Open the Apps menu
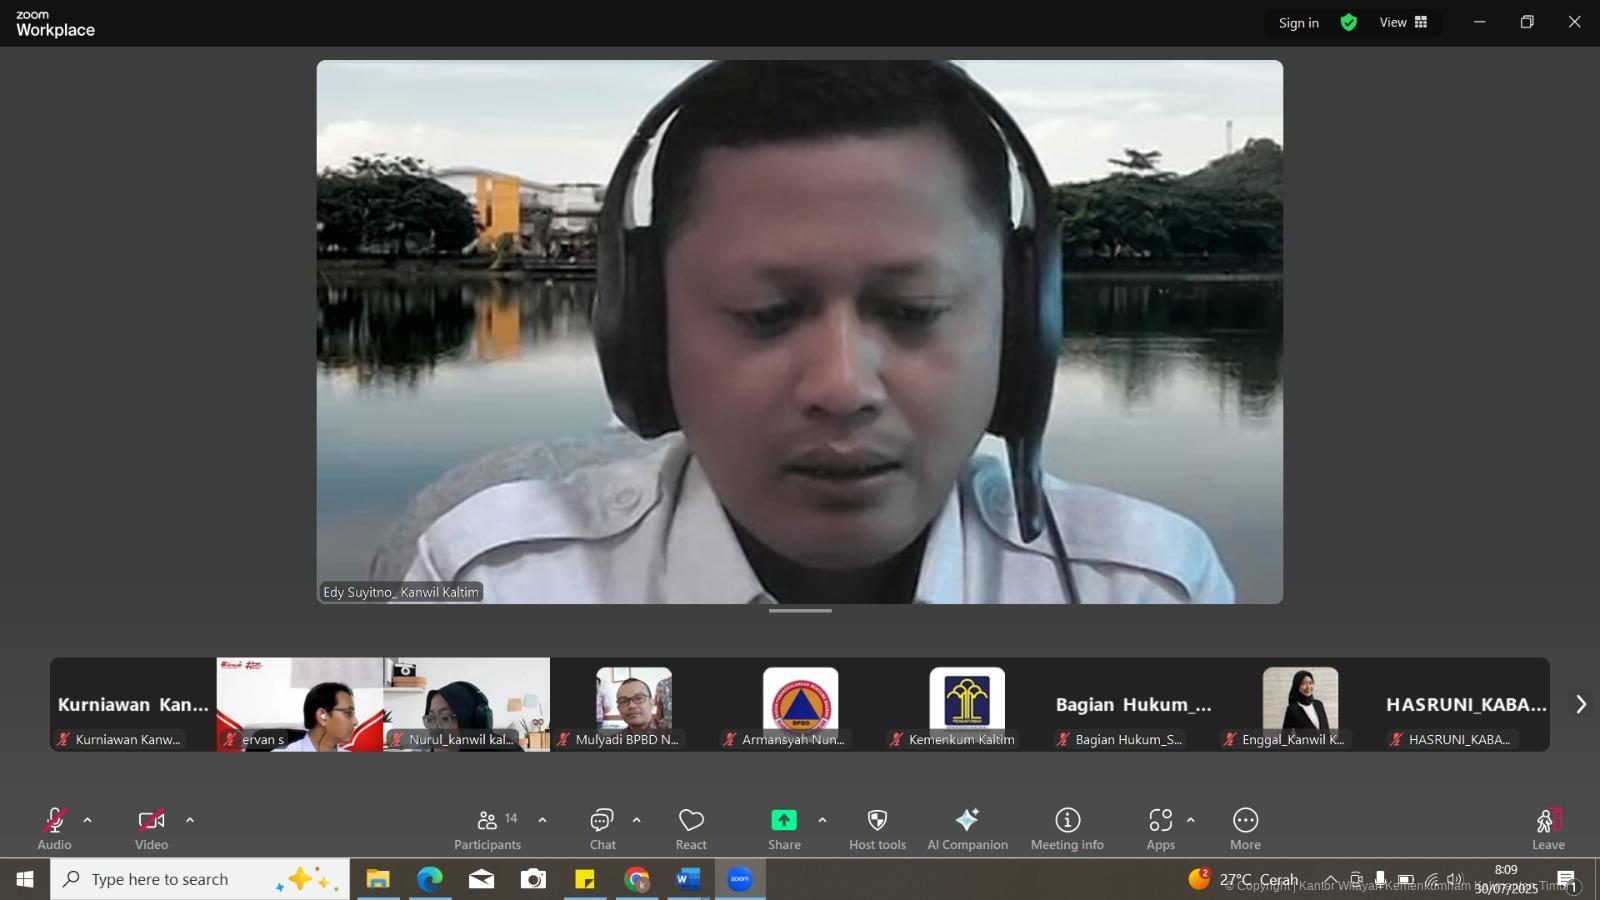 1160,829
